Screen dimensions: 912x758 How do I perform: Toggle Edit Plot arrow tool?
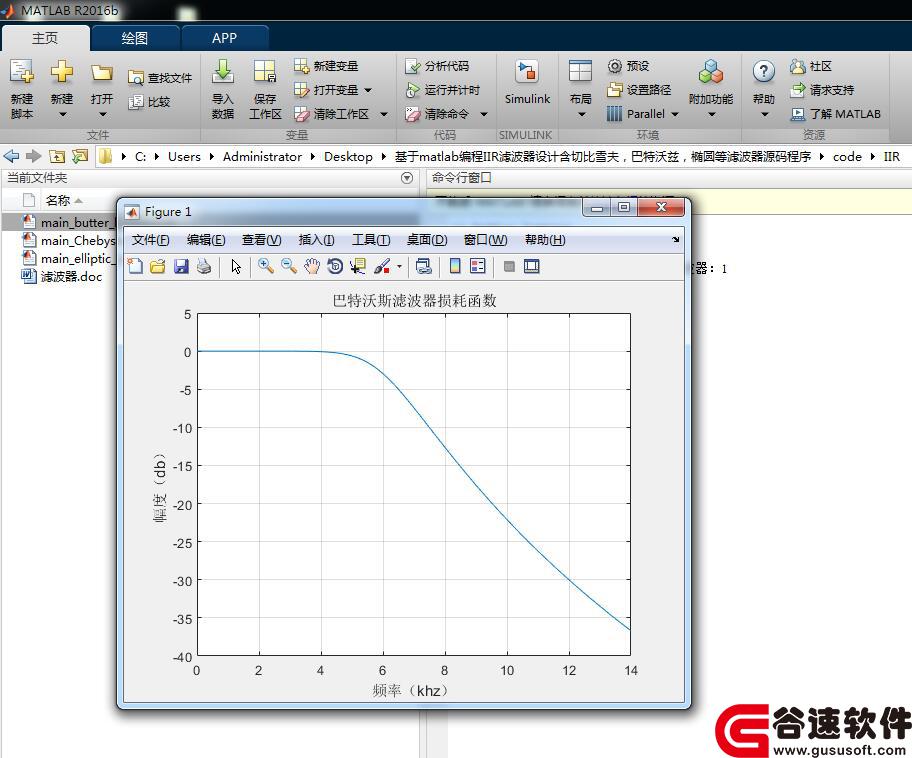pyautogui.click(x=236, y=266)
